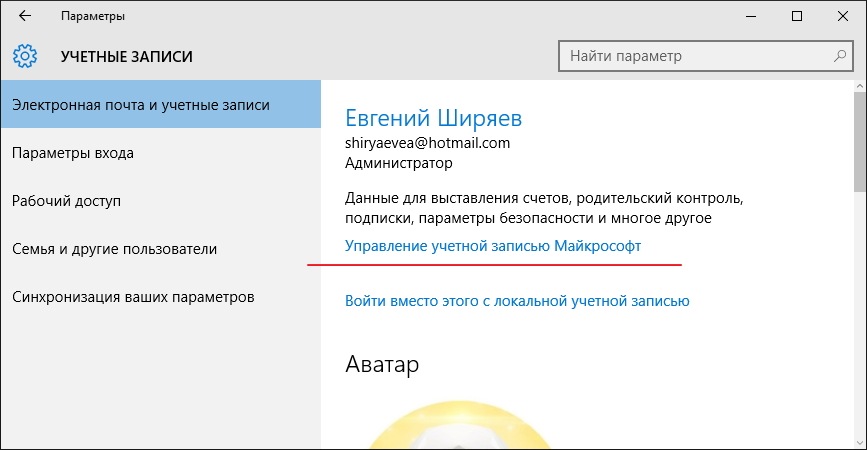The width and height of the screenshot is (867, 450).
Task: Click "Управление учетной записью Майкрософт" link
Action: coord(493,245)
